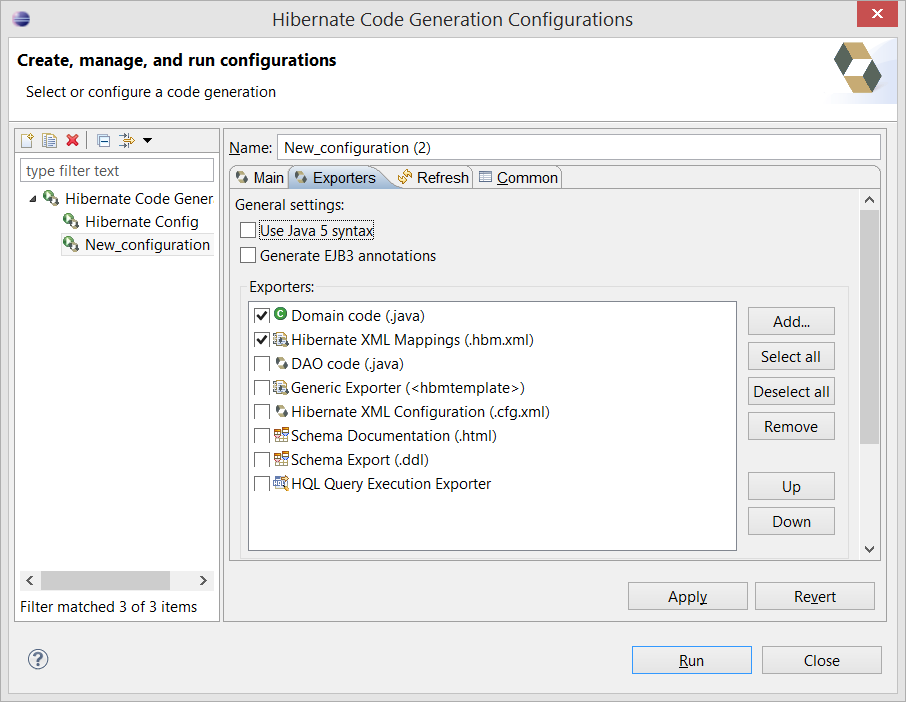Click the Generic Exporter icon

click(281, 387)
